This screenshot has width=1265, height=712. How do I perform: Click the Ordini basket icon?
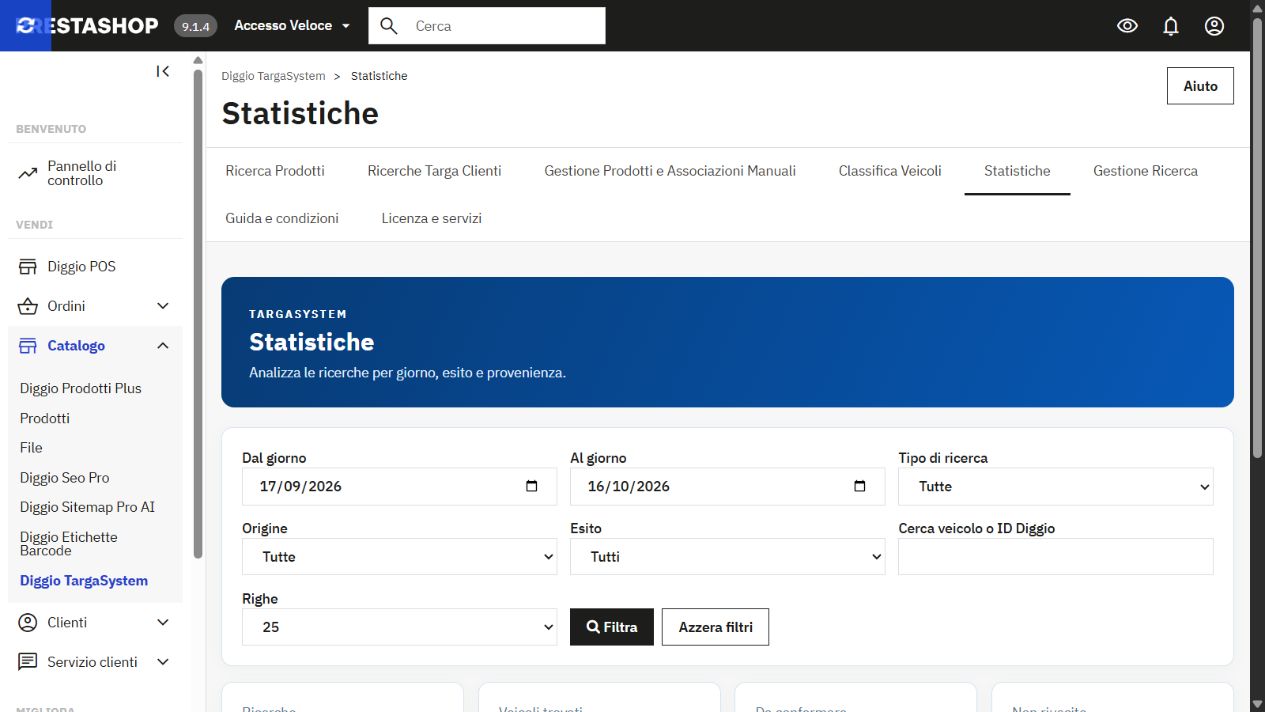tap(28, 306)
